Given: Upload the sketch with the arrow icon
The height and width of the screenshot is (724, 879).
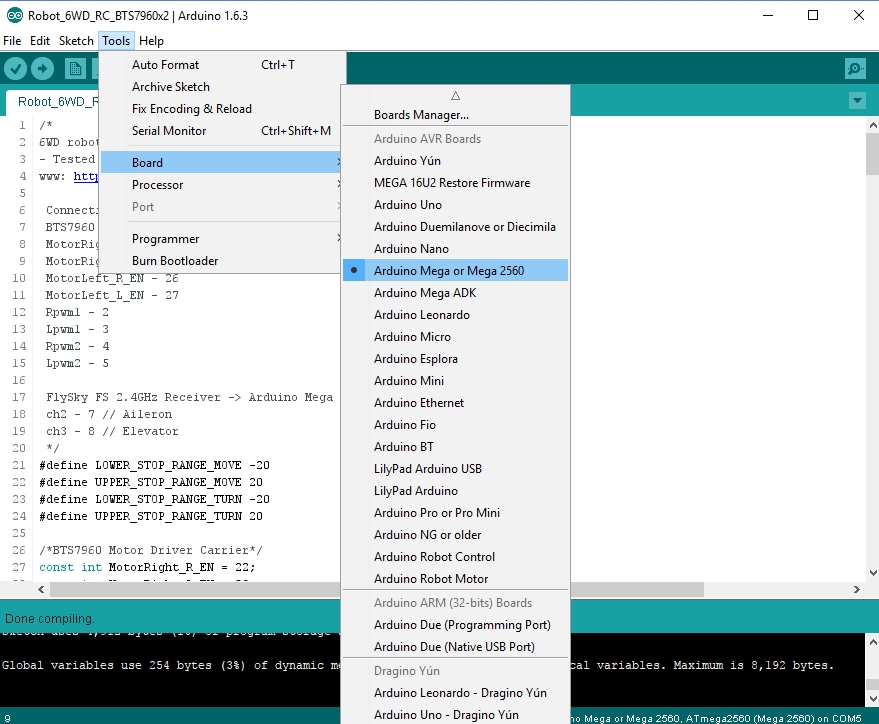Looking at the screenshot, I should click(41, 68).
